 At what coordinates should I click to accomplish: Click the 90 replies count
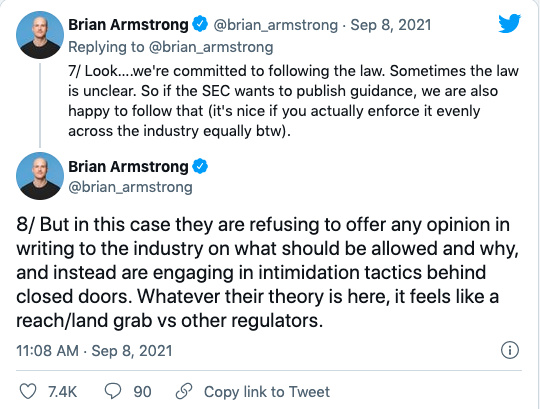coord(142,392)
